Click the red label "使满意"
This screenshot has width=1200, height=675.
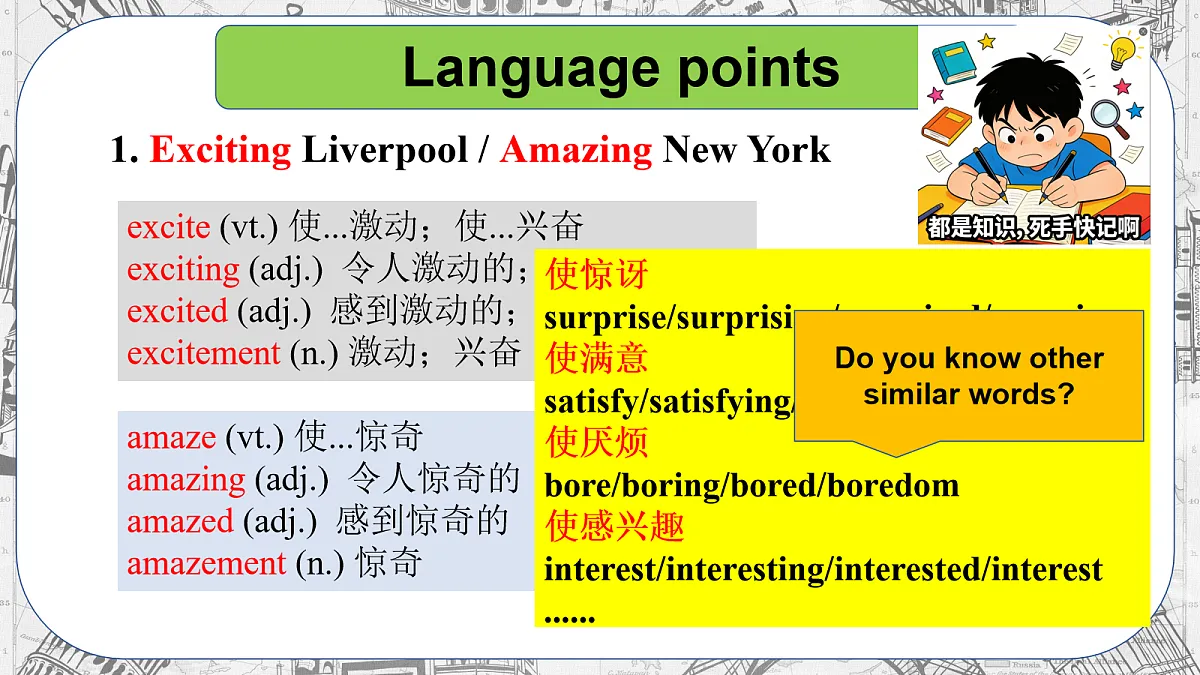pos(597,358)
